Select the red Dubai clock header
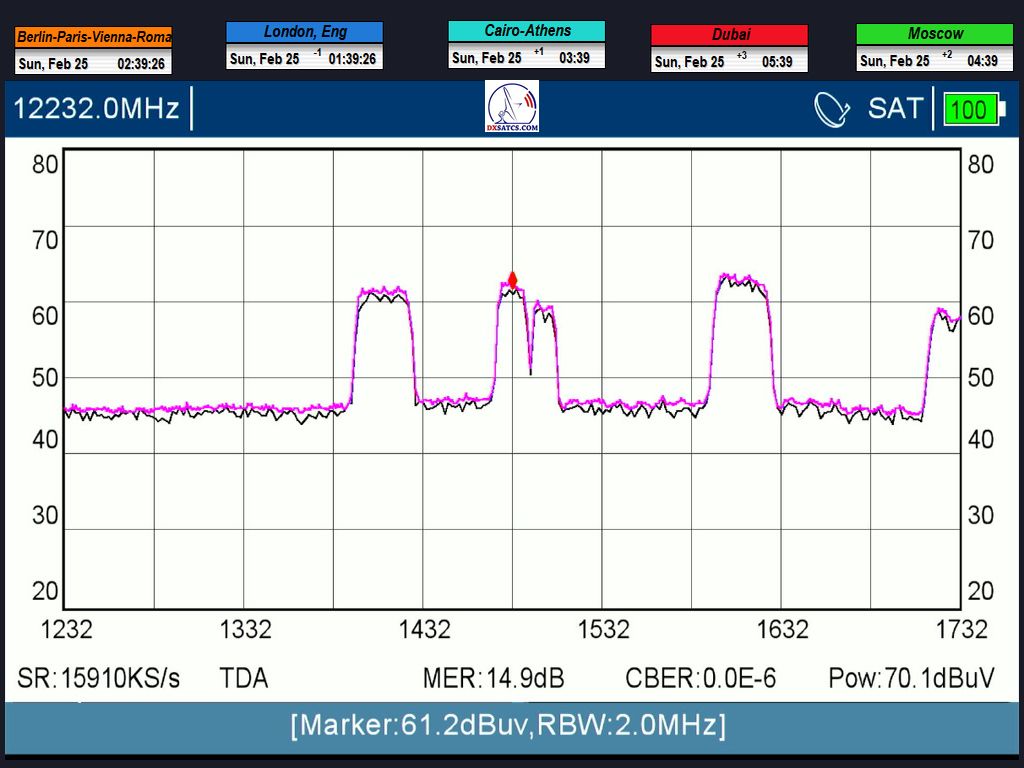 [729, 35]
